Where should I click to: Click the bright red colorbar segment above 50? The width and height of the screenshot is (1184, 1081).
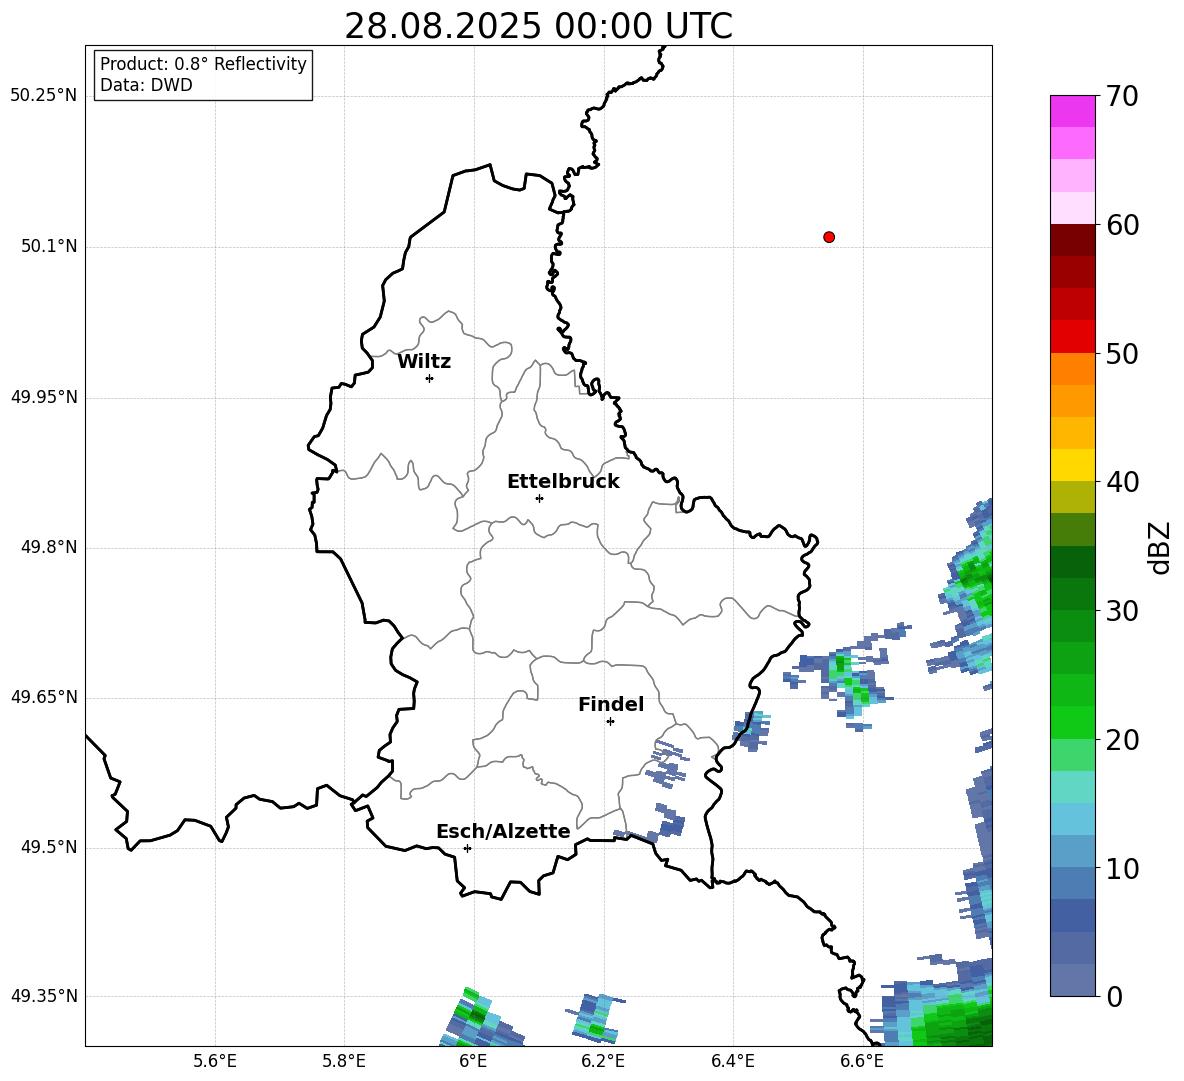pos(1072,337)
